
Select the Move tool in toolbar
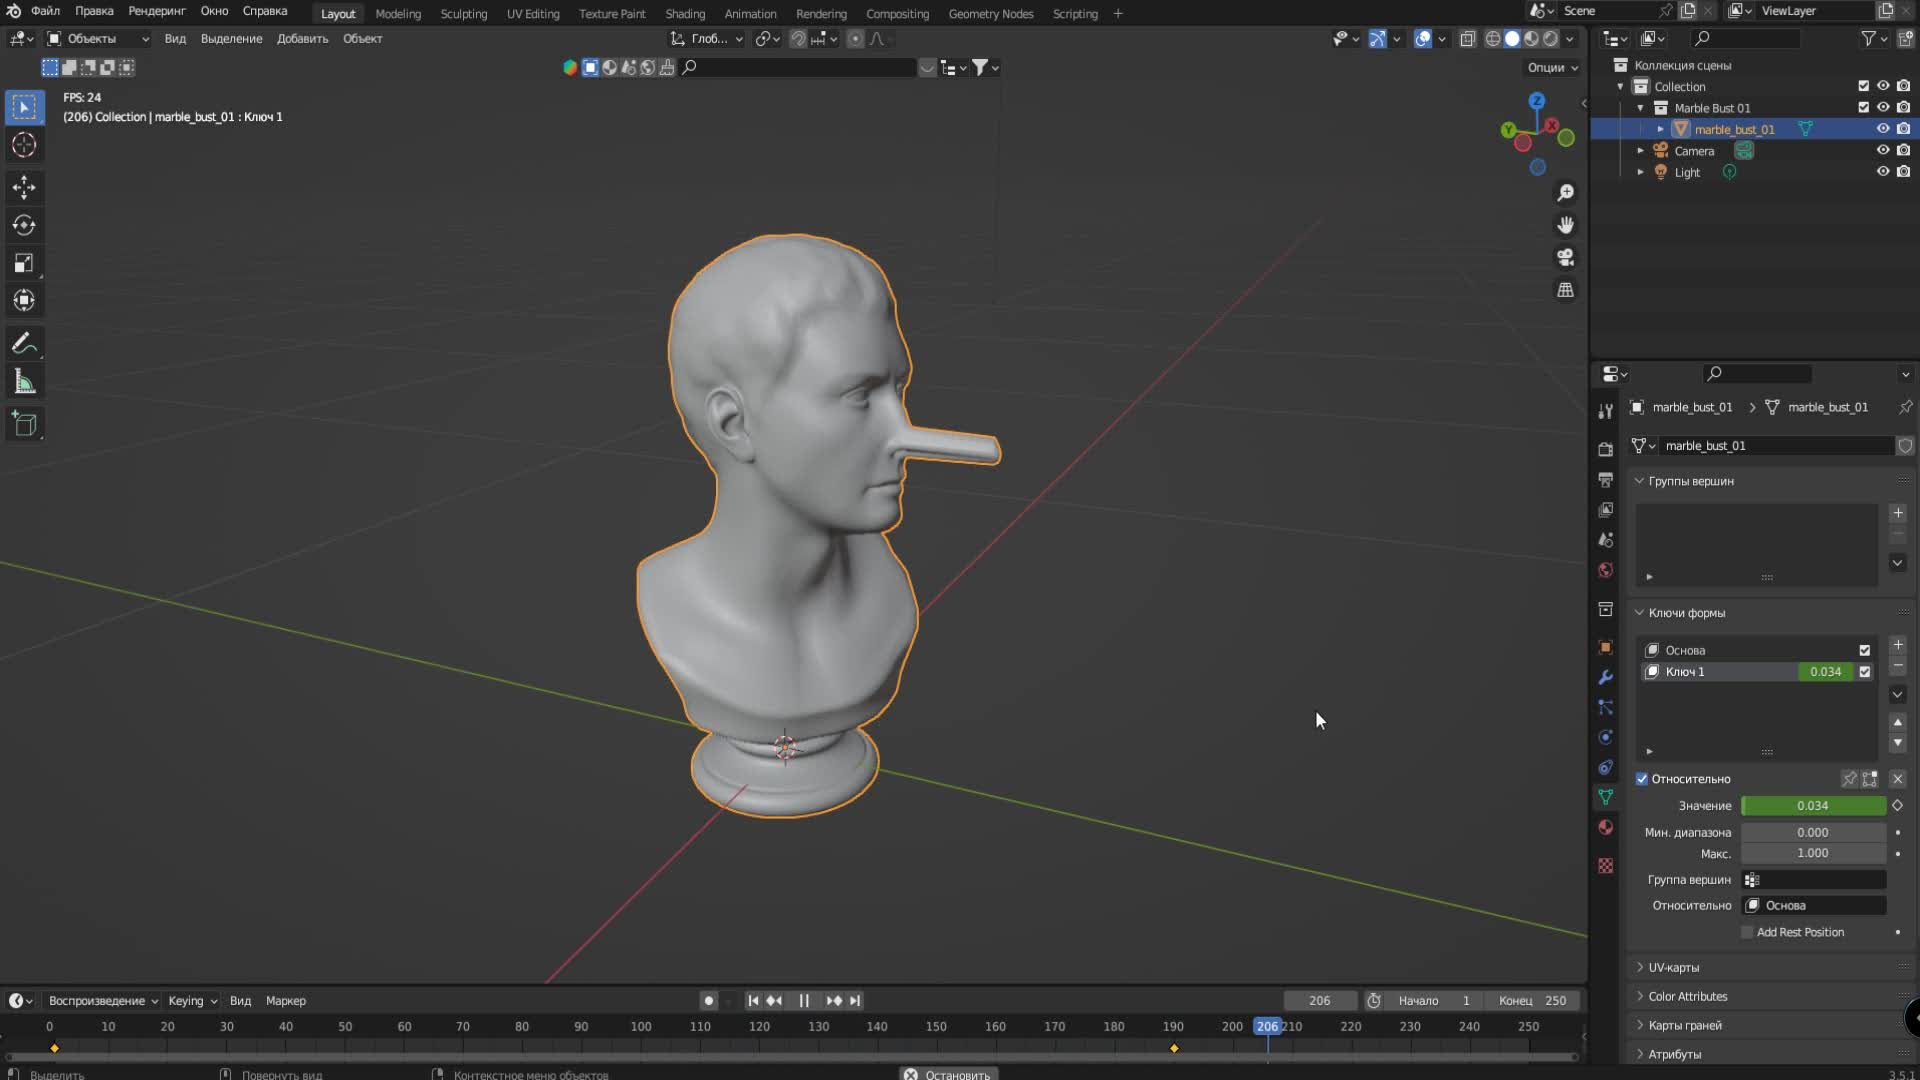coord(24,187)
